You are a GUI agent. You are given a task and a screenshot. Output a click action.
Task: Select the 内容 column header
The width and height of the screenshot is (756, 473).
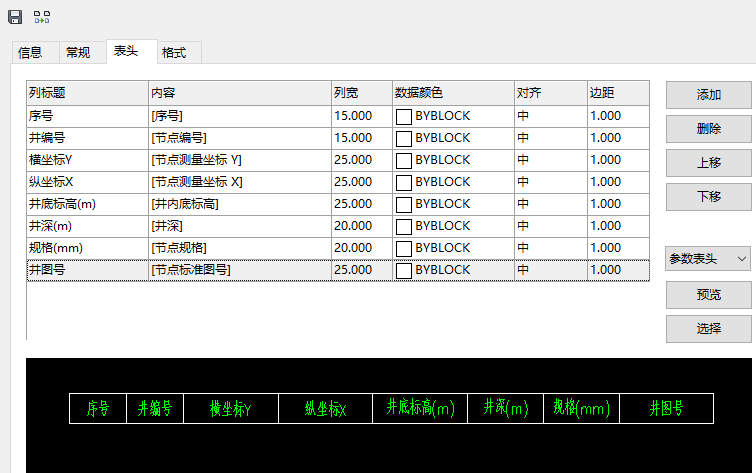[x=240, y=93]
